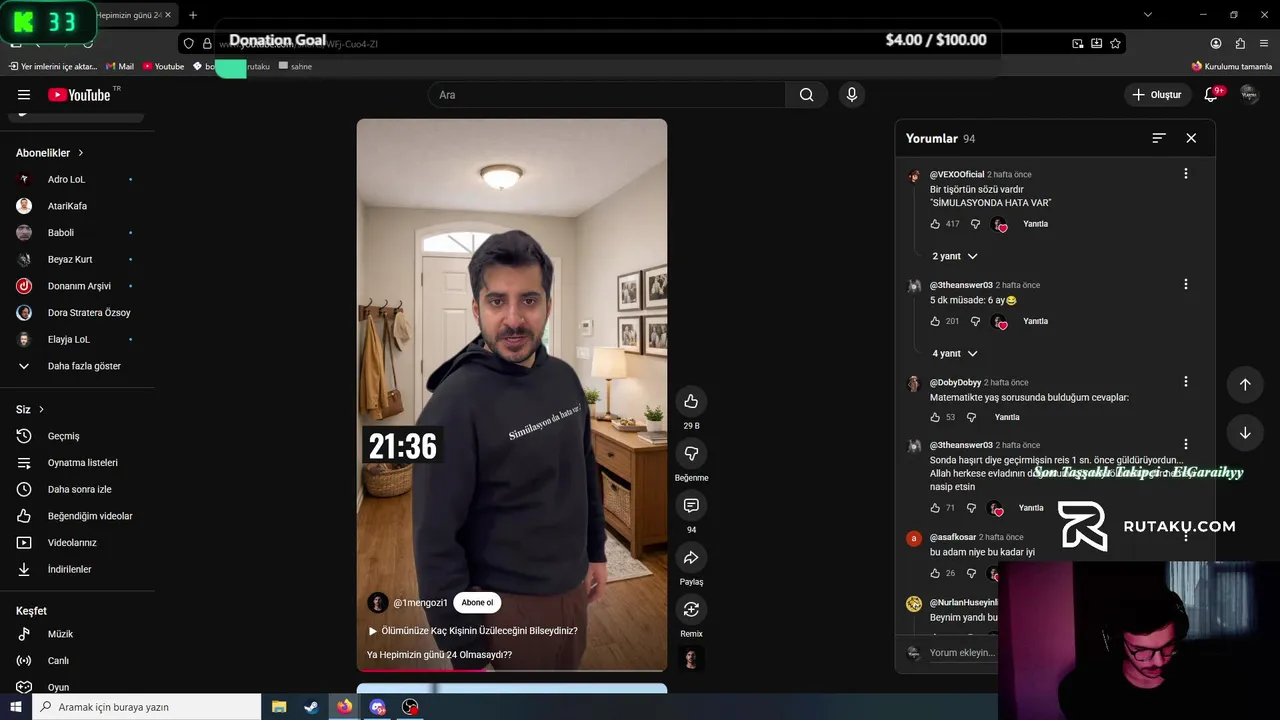This screenshot has height=720, width=1280.
Task: Click the Oluştur create button
Action: (1156, 95)
